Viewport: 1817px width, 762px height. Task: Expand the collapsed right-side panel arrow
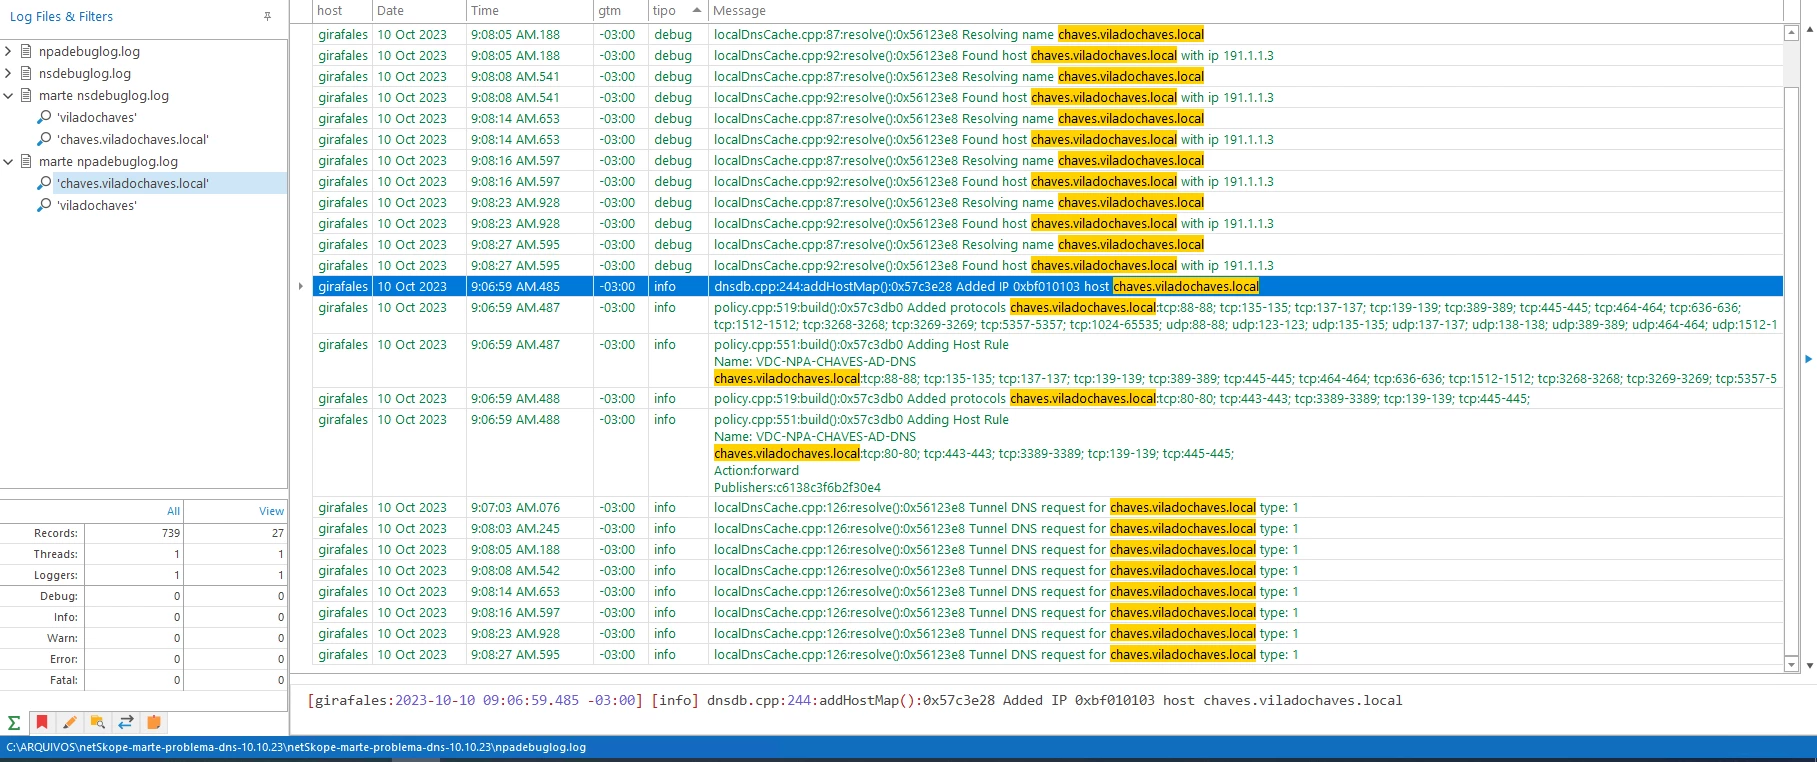[x=1808, y=359]
